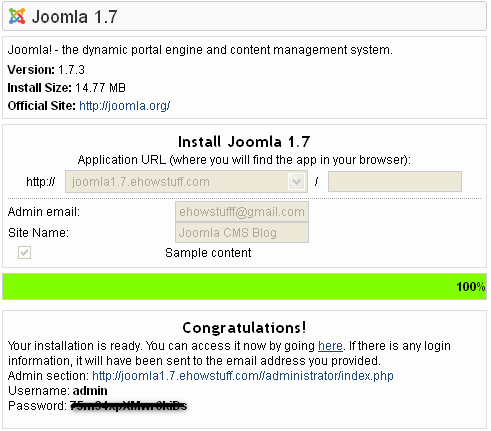Expand the domain dropdown arrow

[x=296, y=182]
